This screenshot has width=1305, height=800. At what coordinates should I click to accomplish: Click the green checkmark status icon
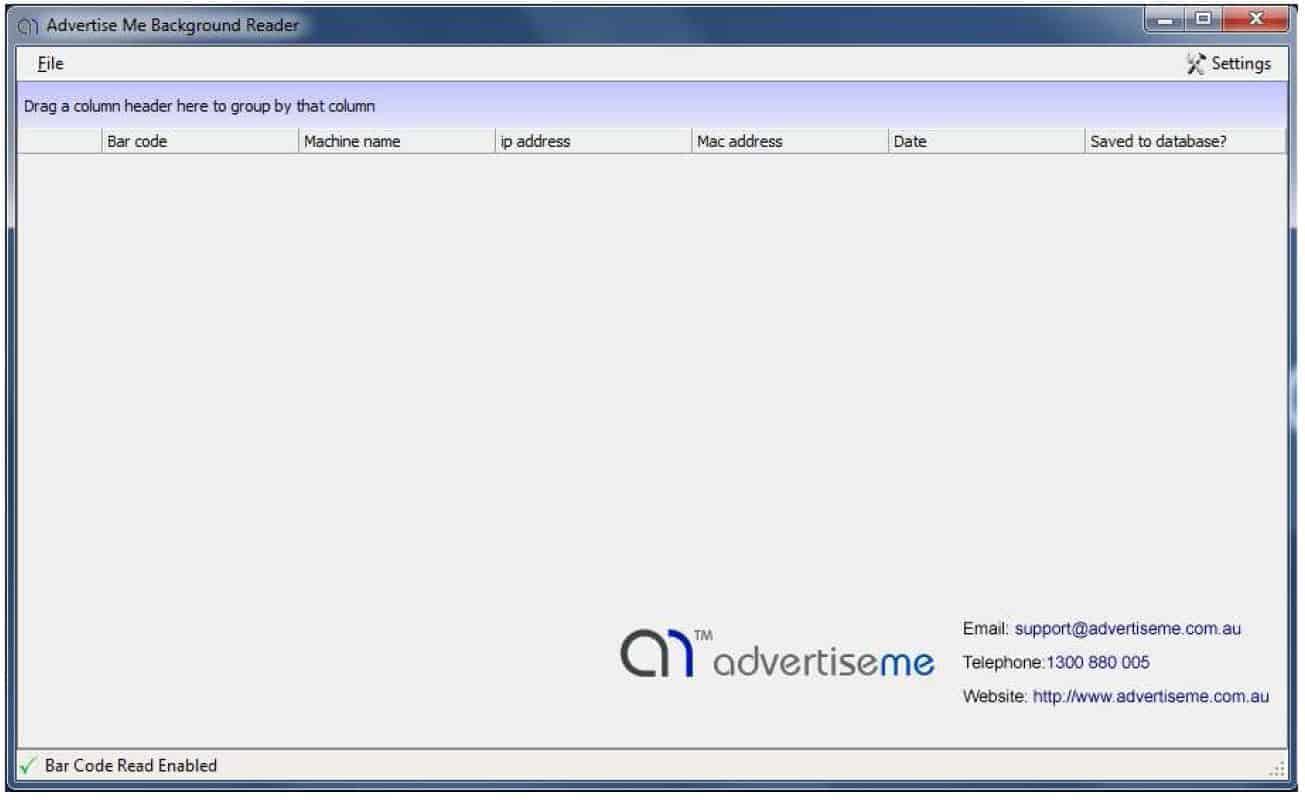[28, 766]
